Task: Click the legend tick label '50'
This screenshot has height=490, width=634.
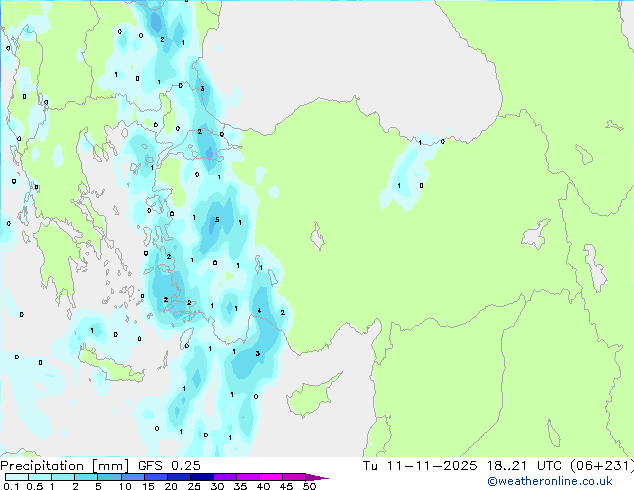Action: (309, 486)
